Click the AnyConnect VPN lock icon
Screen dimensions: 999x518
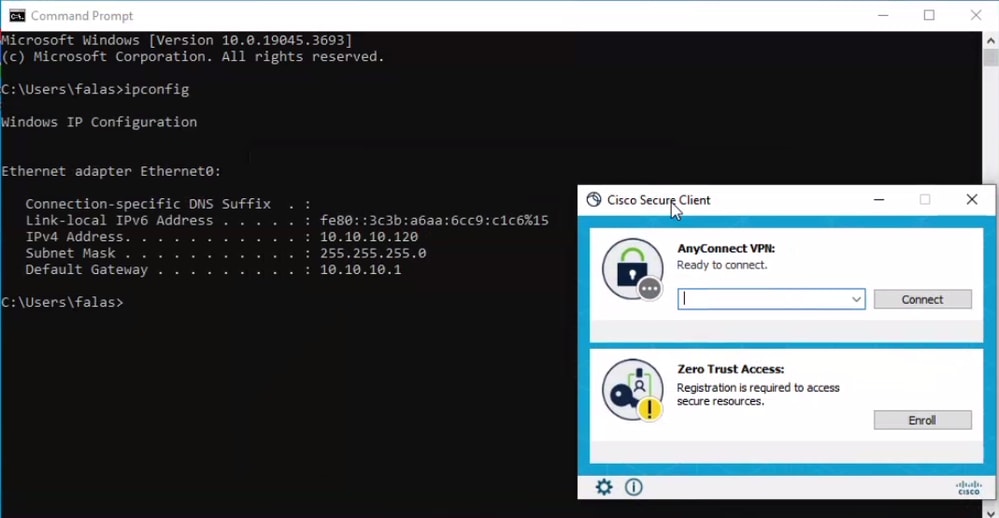[x=633, y=269]
